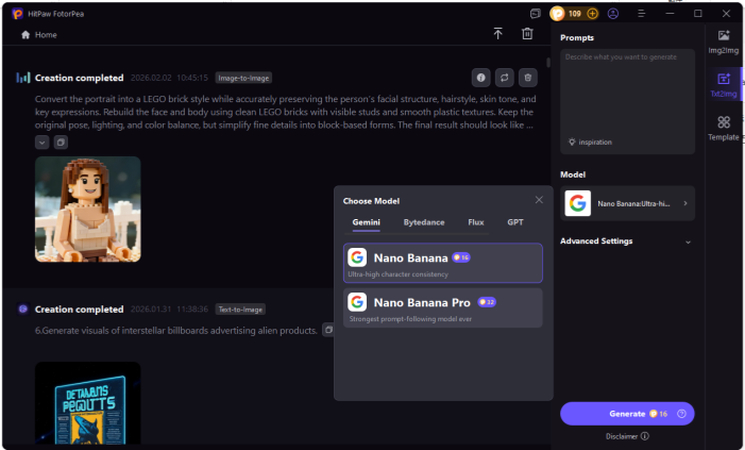Open the user account profile icon
This screenshot has width=745, height=450.
(613, 14)
